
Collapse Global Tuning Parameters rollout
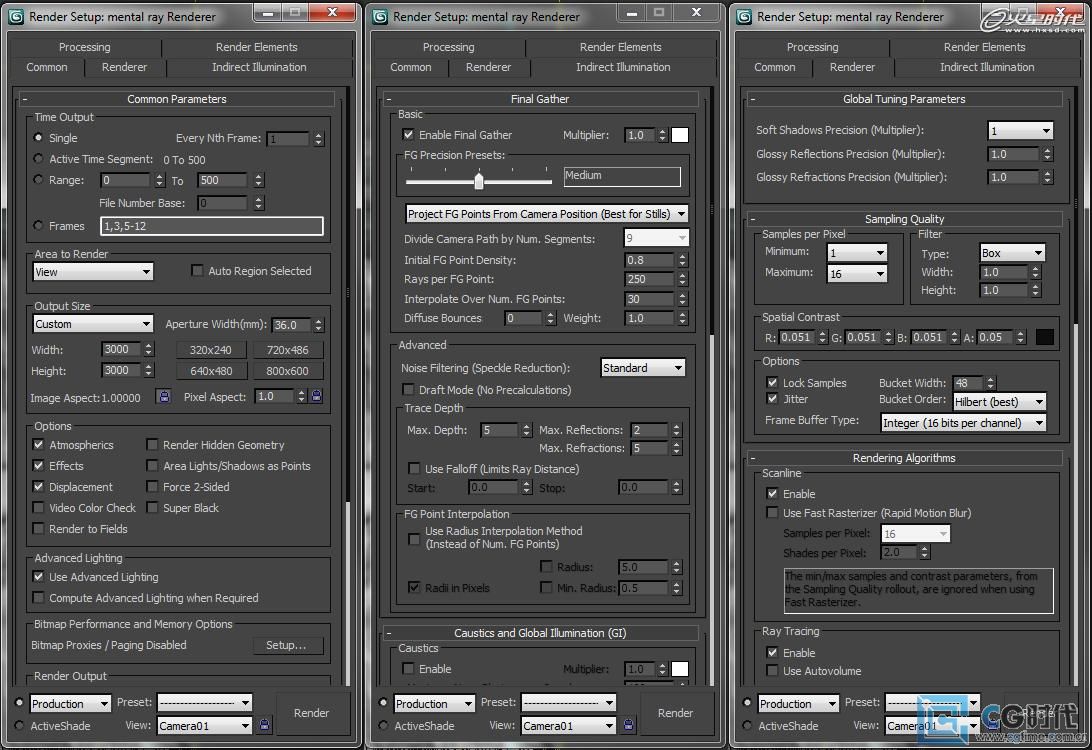click(752, 99)
